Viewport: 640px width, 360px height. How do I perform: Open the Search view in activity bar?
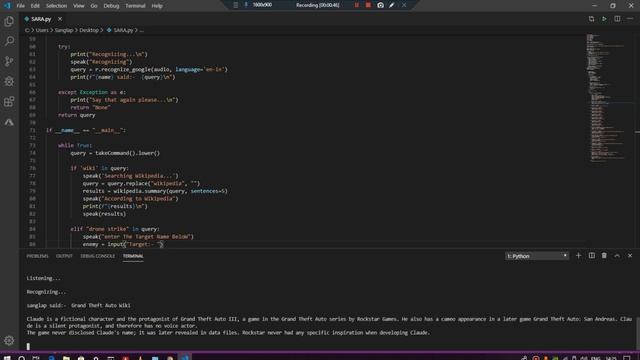pos(9,41)
